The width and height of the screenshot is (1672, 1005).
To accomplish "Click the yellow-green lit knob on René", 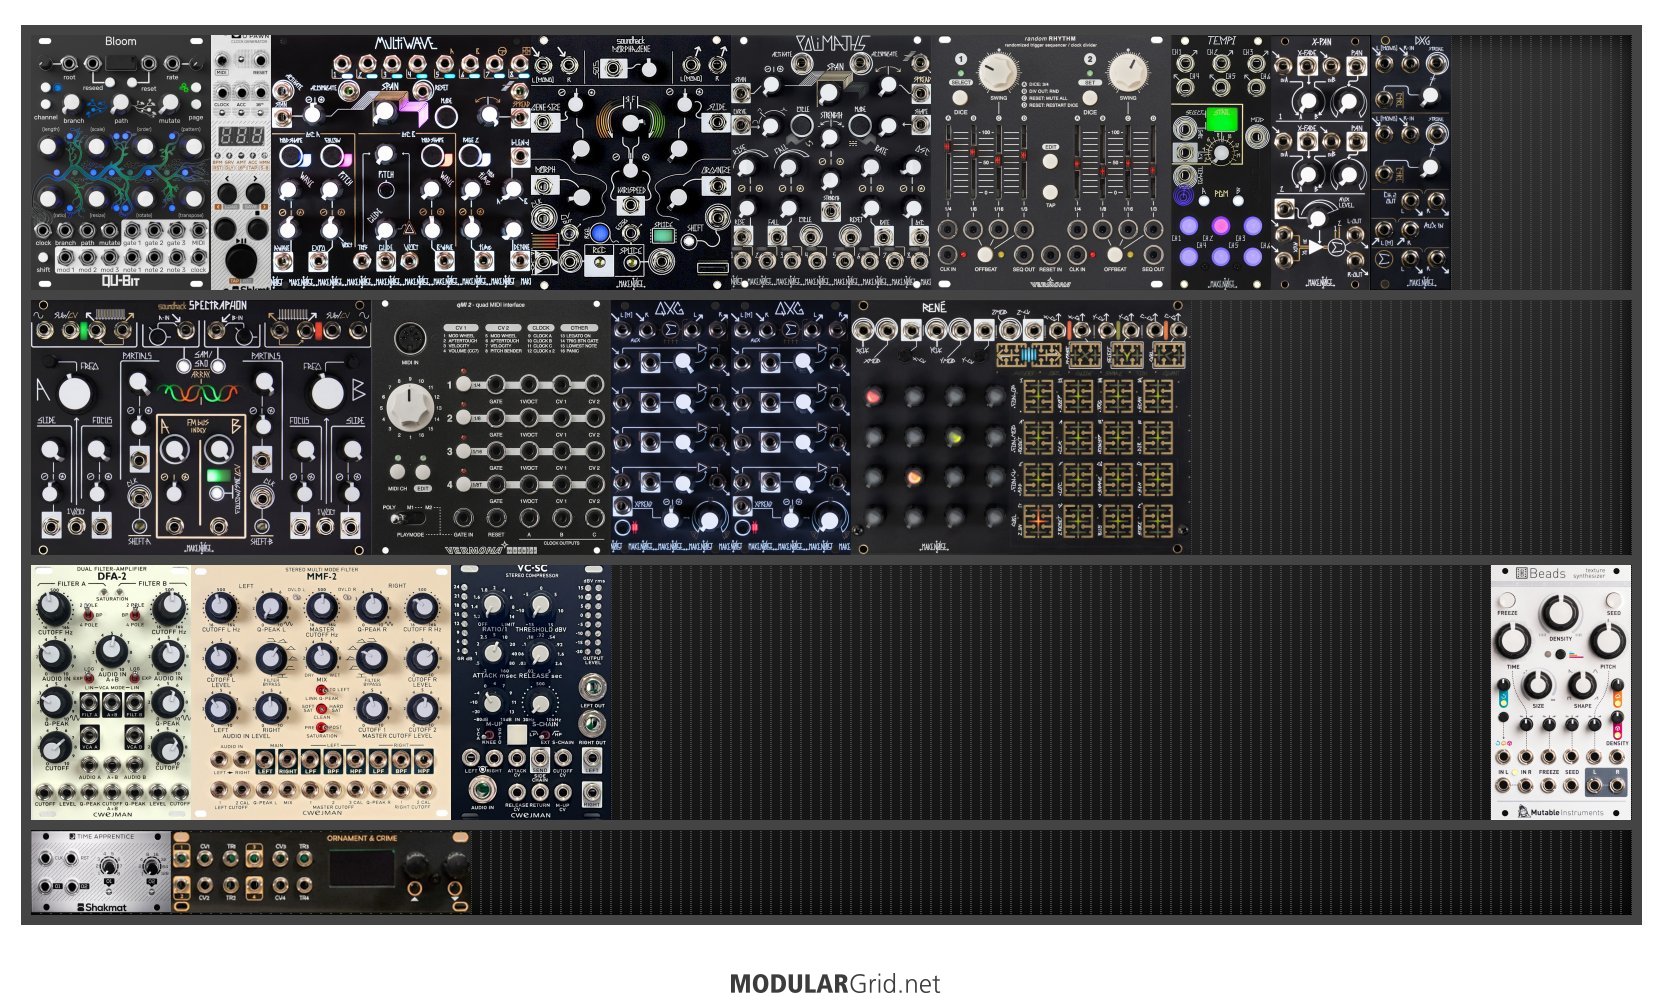I will click(955, 437).
